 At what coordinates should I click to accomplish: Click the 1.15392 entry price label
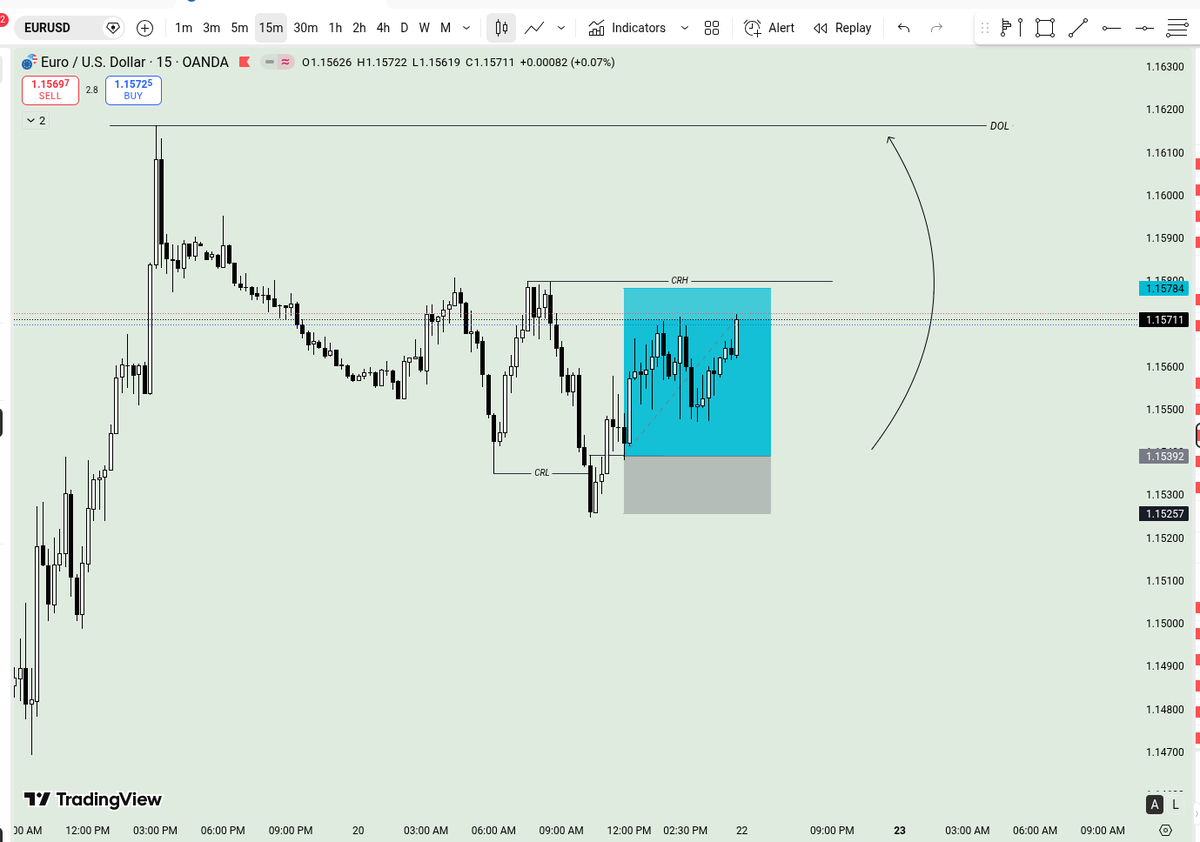(1165, 456)
